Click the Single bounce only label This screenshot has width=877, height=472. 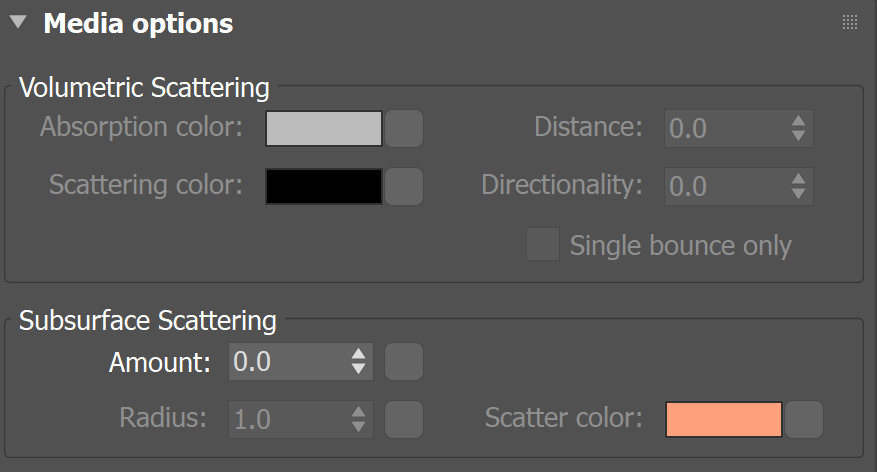pyautogui.click(x=680, y=246)
